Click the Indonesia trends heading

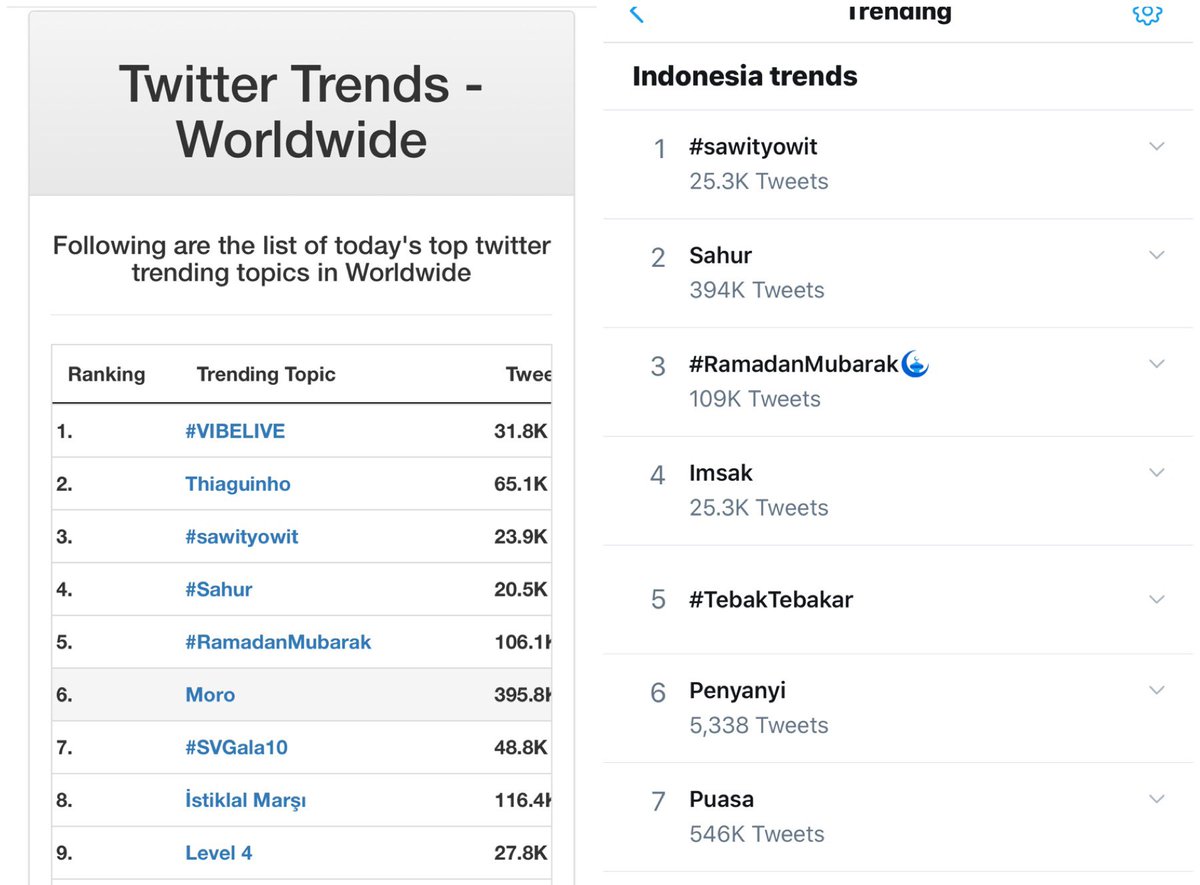745,76
